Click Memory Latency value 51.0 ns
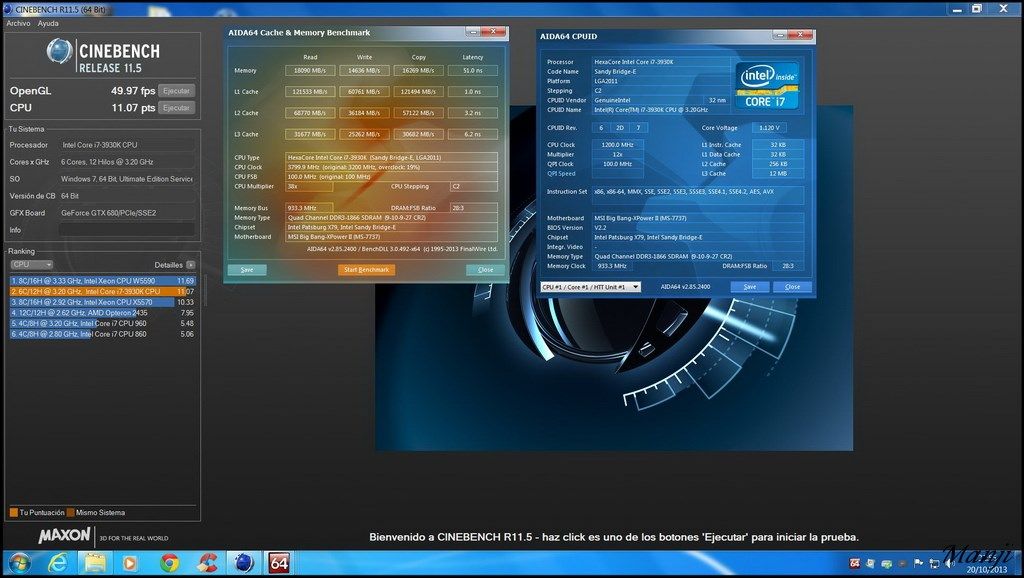 (473, 71)
